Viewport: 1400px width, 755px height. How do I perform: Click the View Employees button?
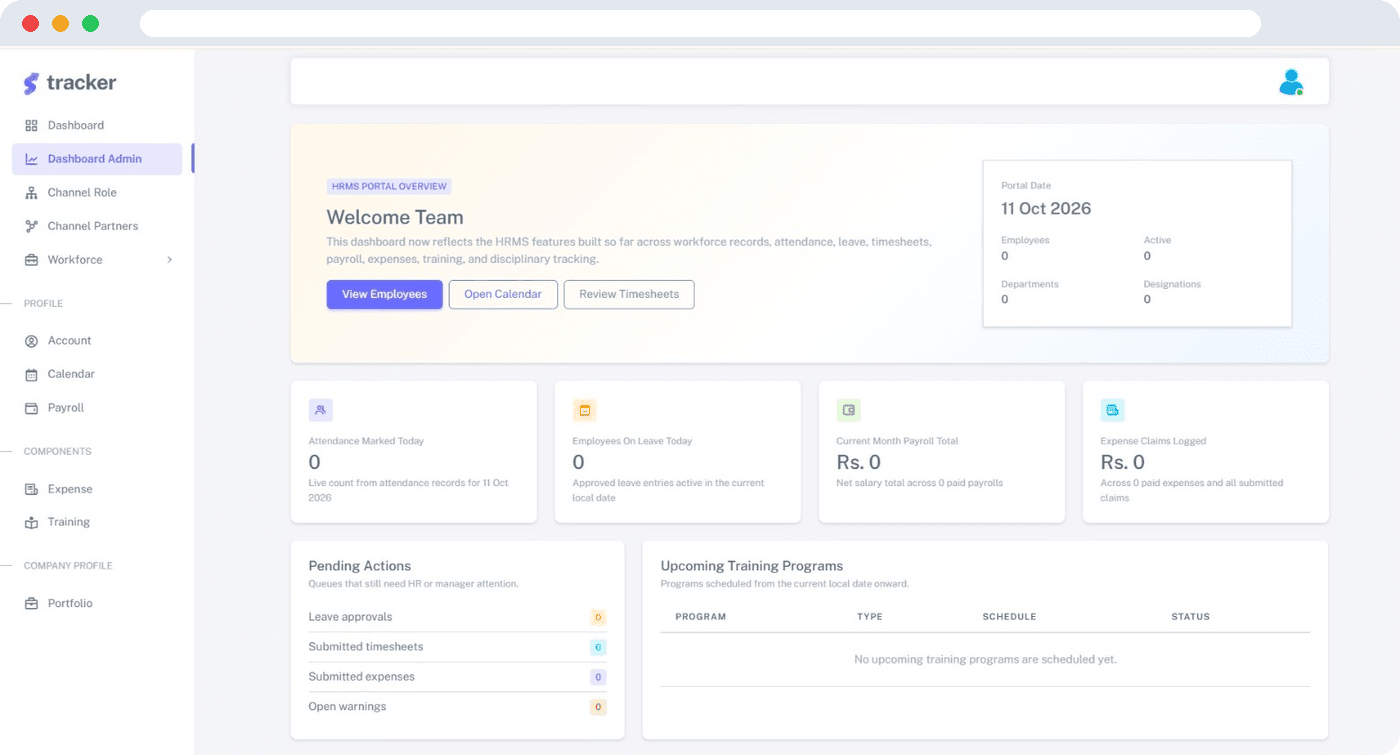[384, 294]
